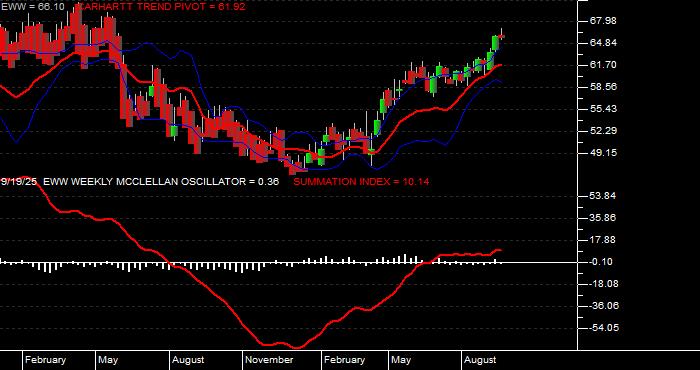
Task: Select the second May timeline label
Action: 401,360
